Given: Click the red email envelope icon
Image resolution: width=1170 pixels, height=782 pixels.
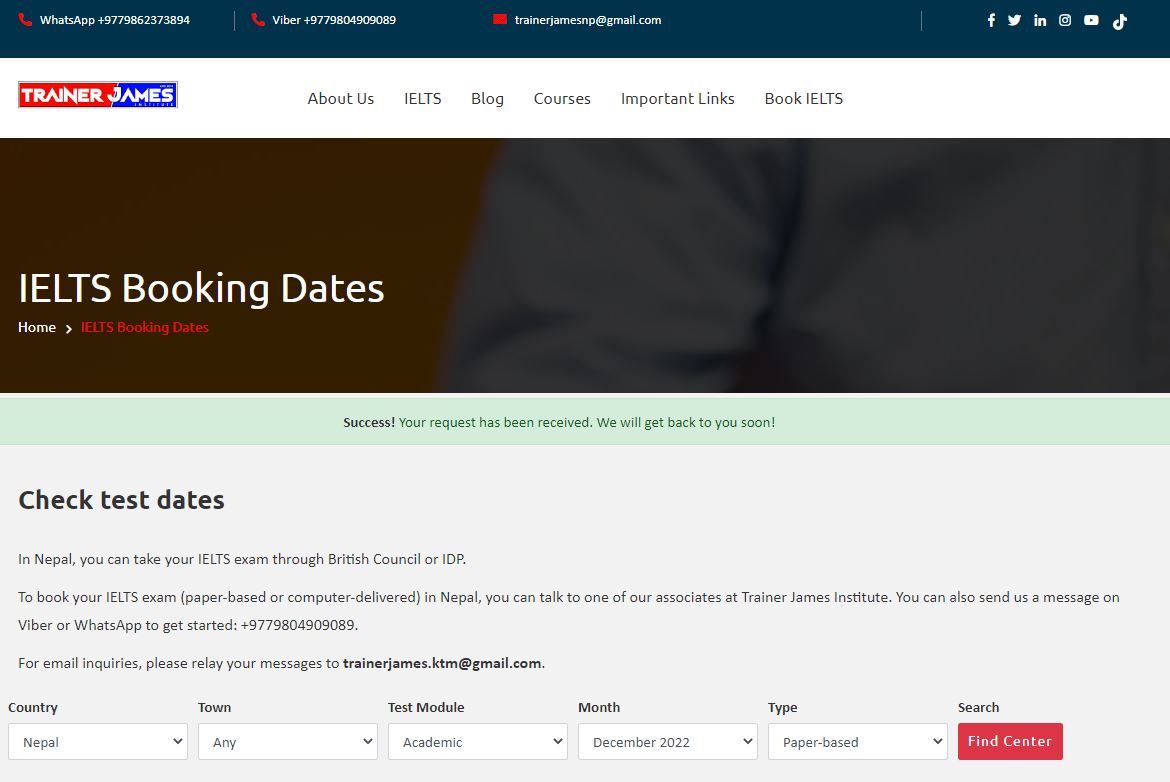Looking at the screenshot, I should 500,20.
